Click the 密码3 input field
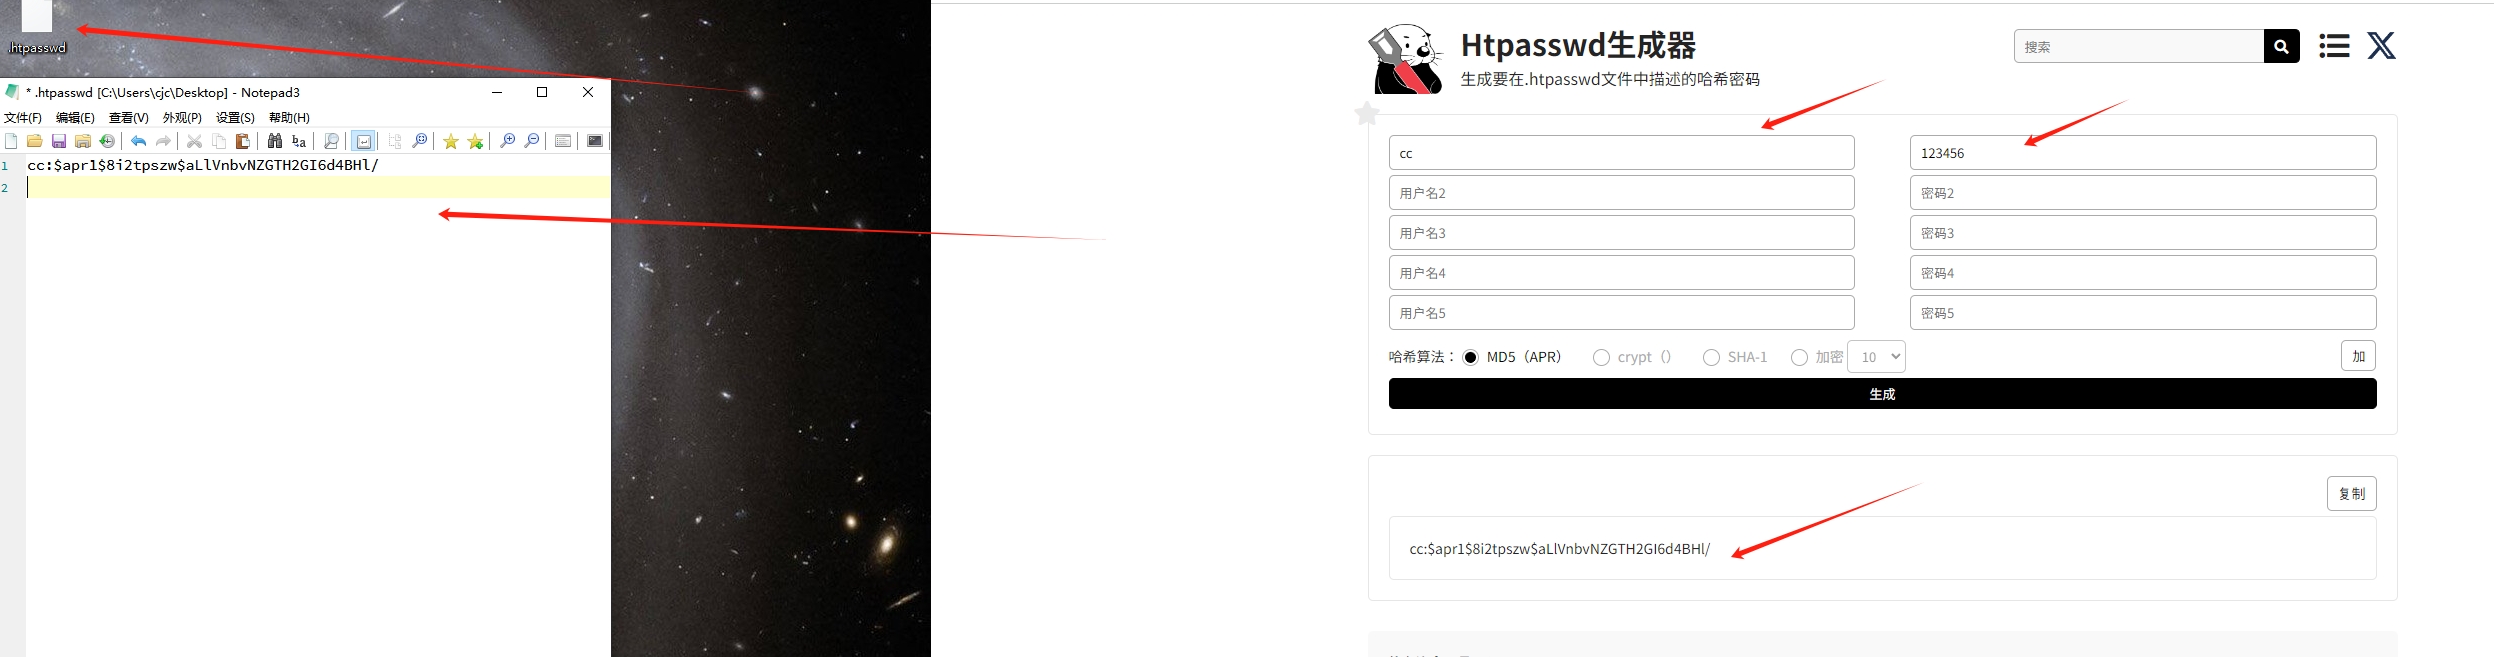 pyautogui.click(x=2143, y=233)
